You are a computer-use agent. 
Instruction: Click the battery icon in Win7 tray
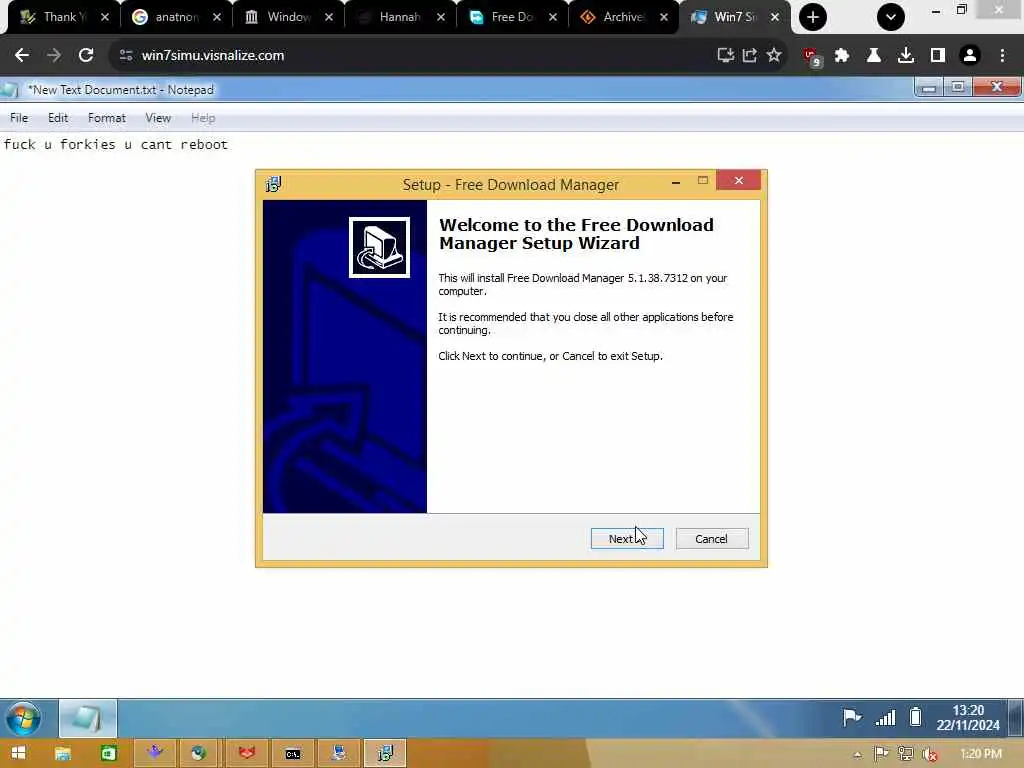916,717
